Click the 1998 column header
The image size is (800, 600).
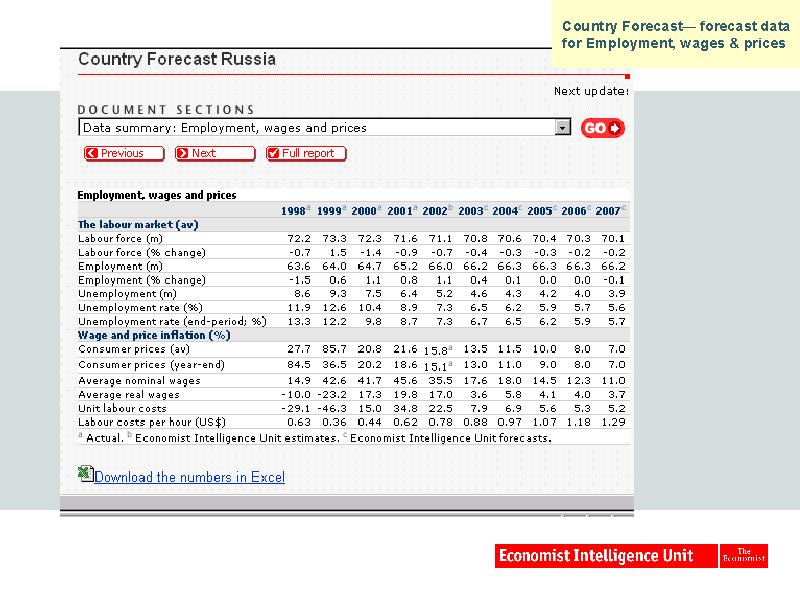coord(295,211)
